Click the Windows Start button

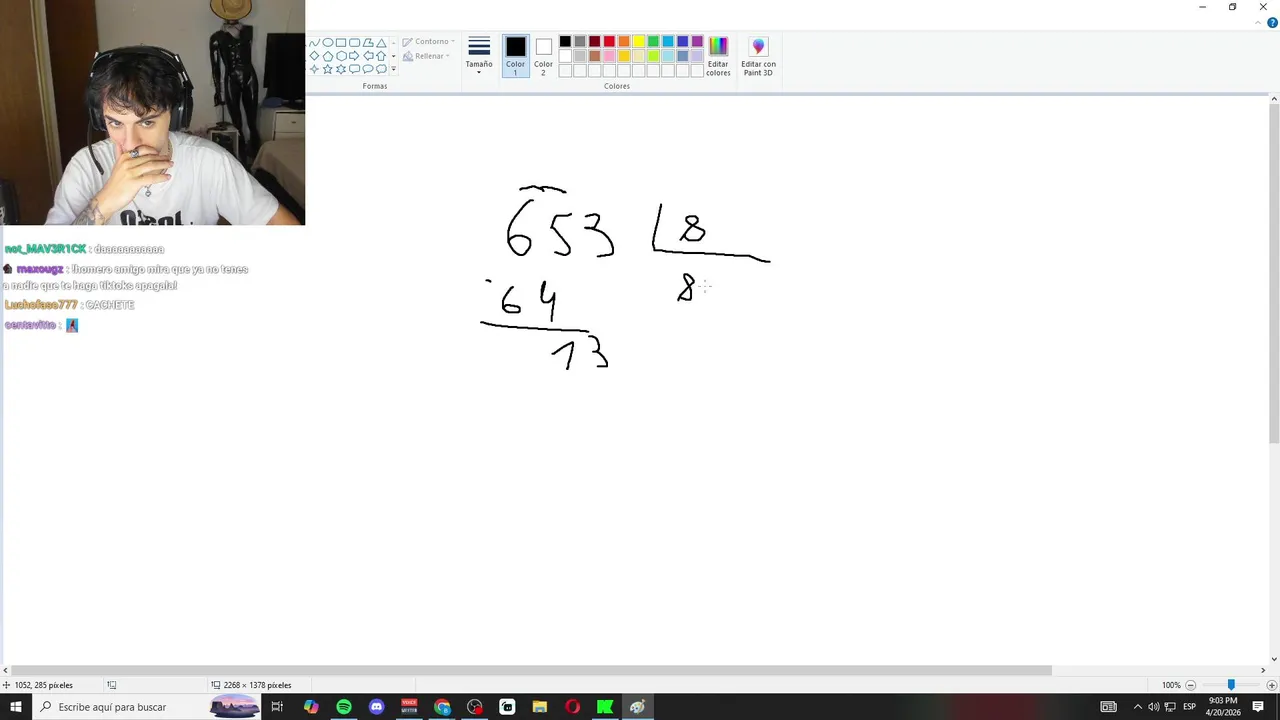(x=16, y=707)
